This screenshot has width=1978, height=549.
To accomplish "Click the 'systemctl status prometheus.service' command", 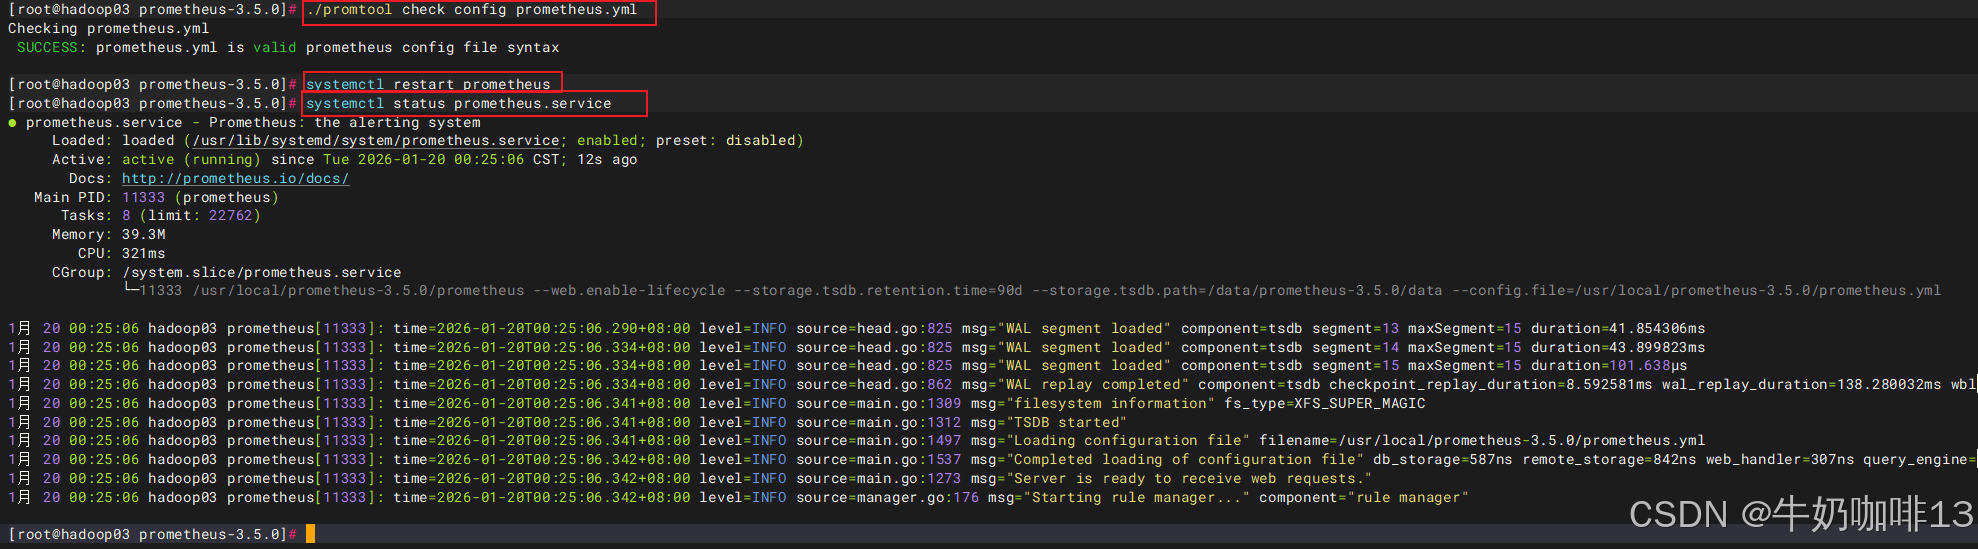I will (x=459, y=103).
